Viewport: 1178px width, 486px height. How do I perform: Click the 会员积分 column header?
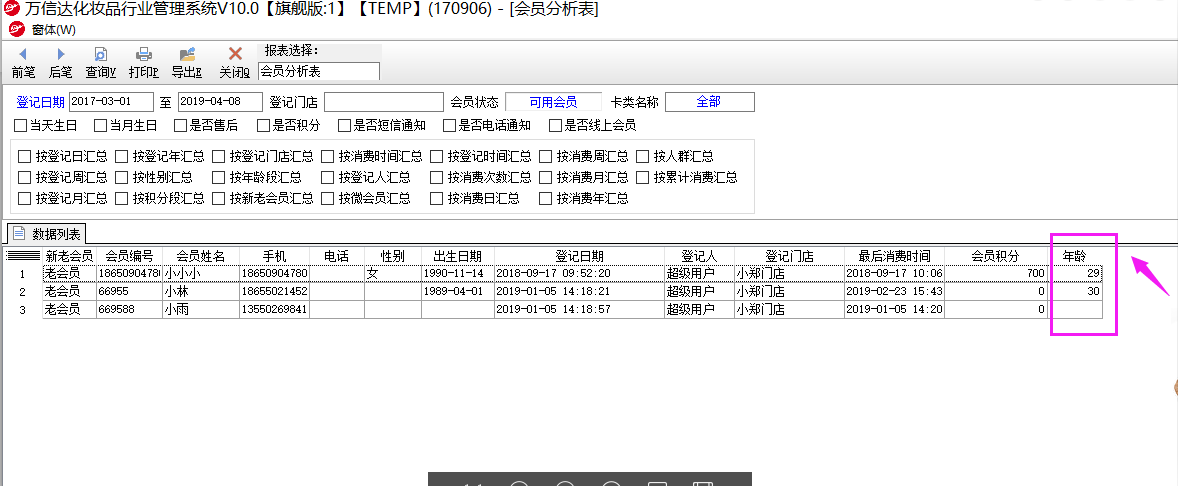(x=995, y=256)
